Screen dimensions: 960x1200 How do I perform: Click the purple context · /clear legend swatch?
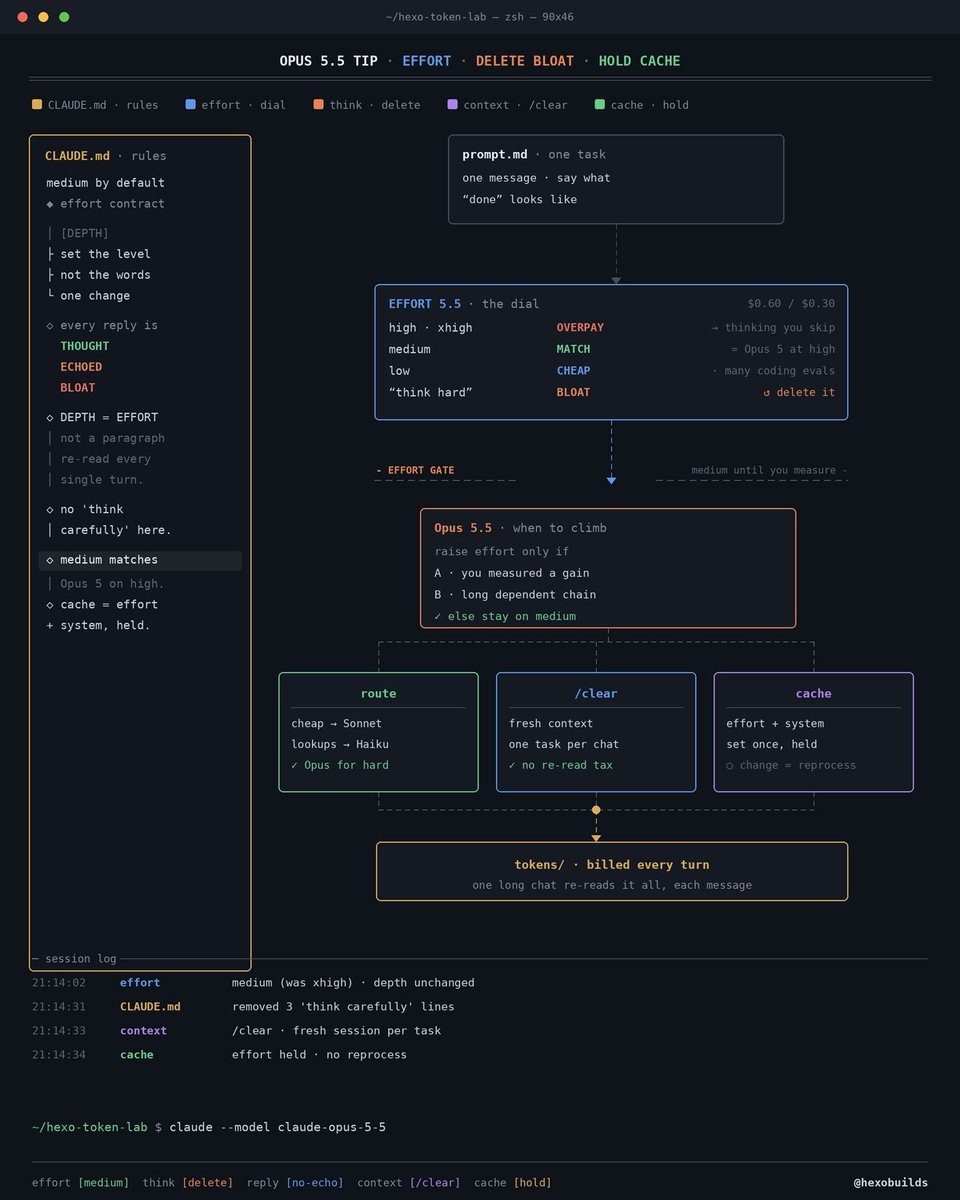point(452,105)
